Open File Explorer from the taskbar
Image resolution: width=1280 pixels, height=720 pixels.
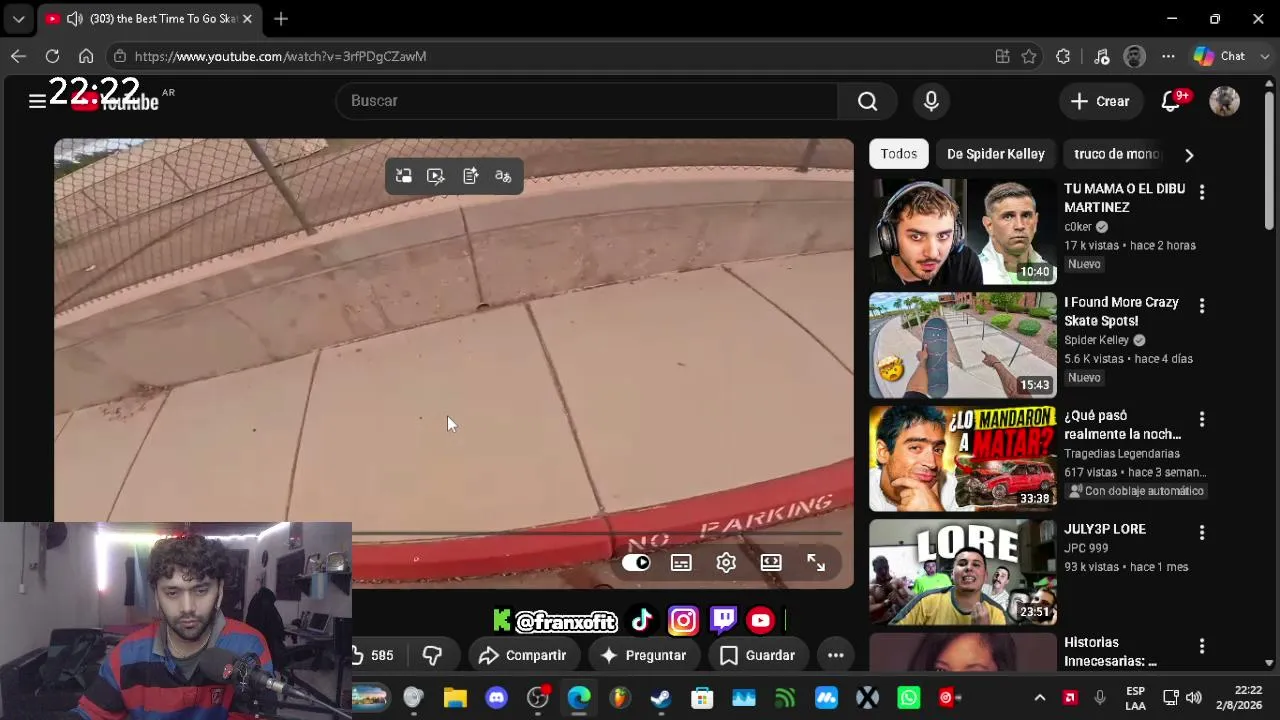(x=455, y=698)
